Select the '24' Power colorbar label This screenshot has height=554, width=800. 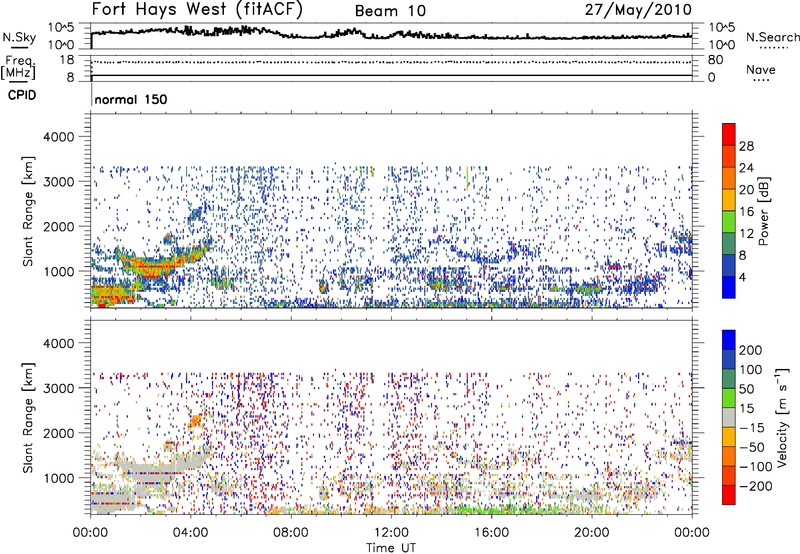(746, 168)
